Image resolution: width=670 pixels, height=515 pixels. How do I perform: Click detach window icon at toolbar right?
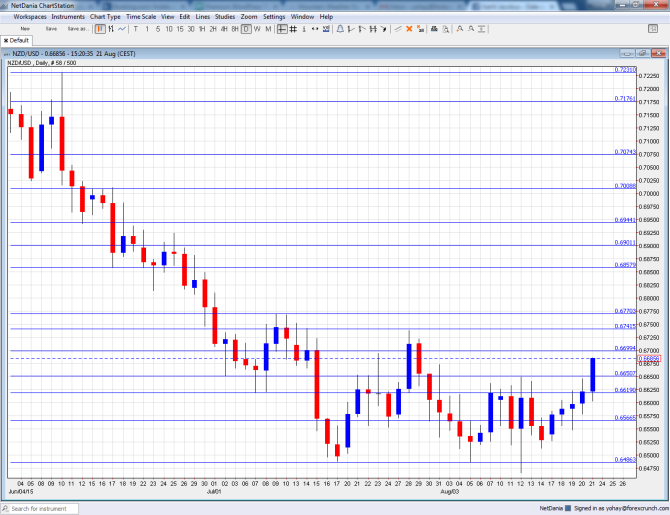tap(653, 29)
